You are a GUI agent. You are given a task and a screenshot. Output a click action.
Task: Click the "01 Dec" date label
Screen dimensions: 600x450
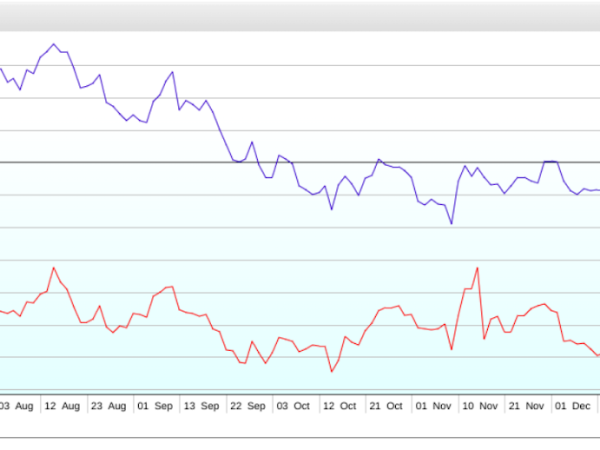pyautogui.click(x=573, y=406)
